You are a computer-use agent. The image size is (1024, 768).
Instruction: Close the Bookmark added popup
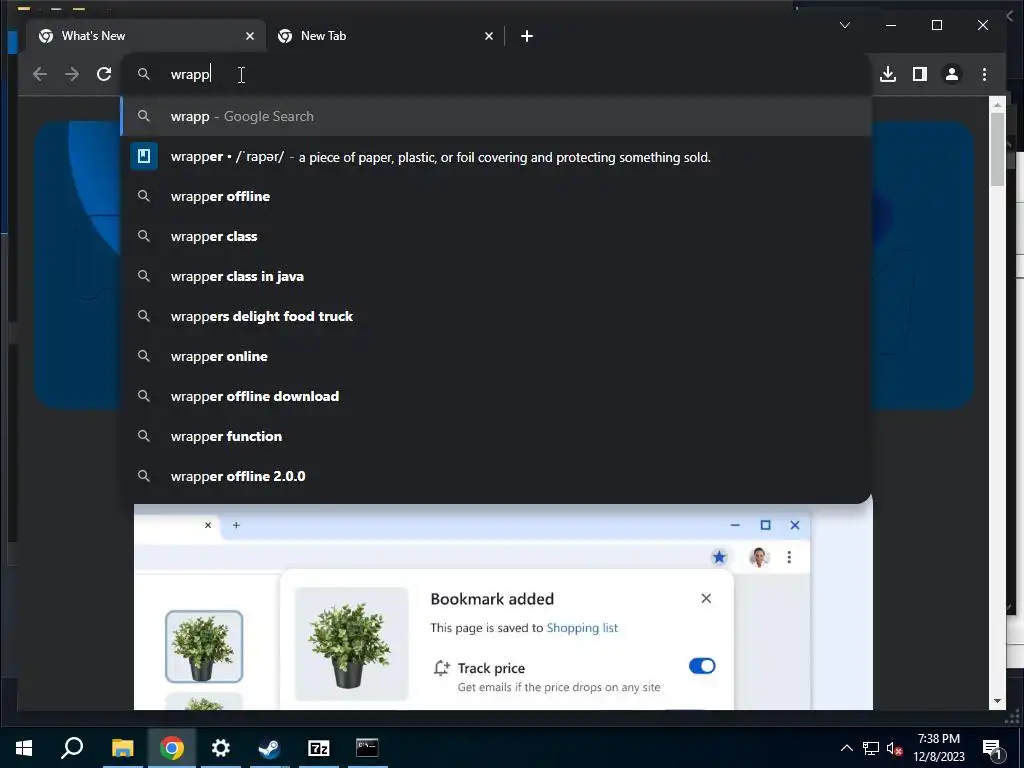706,598
